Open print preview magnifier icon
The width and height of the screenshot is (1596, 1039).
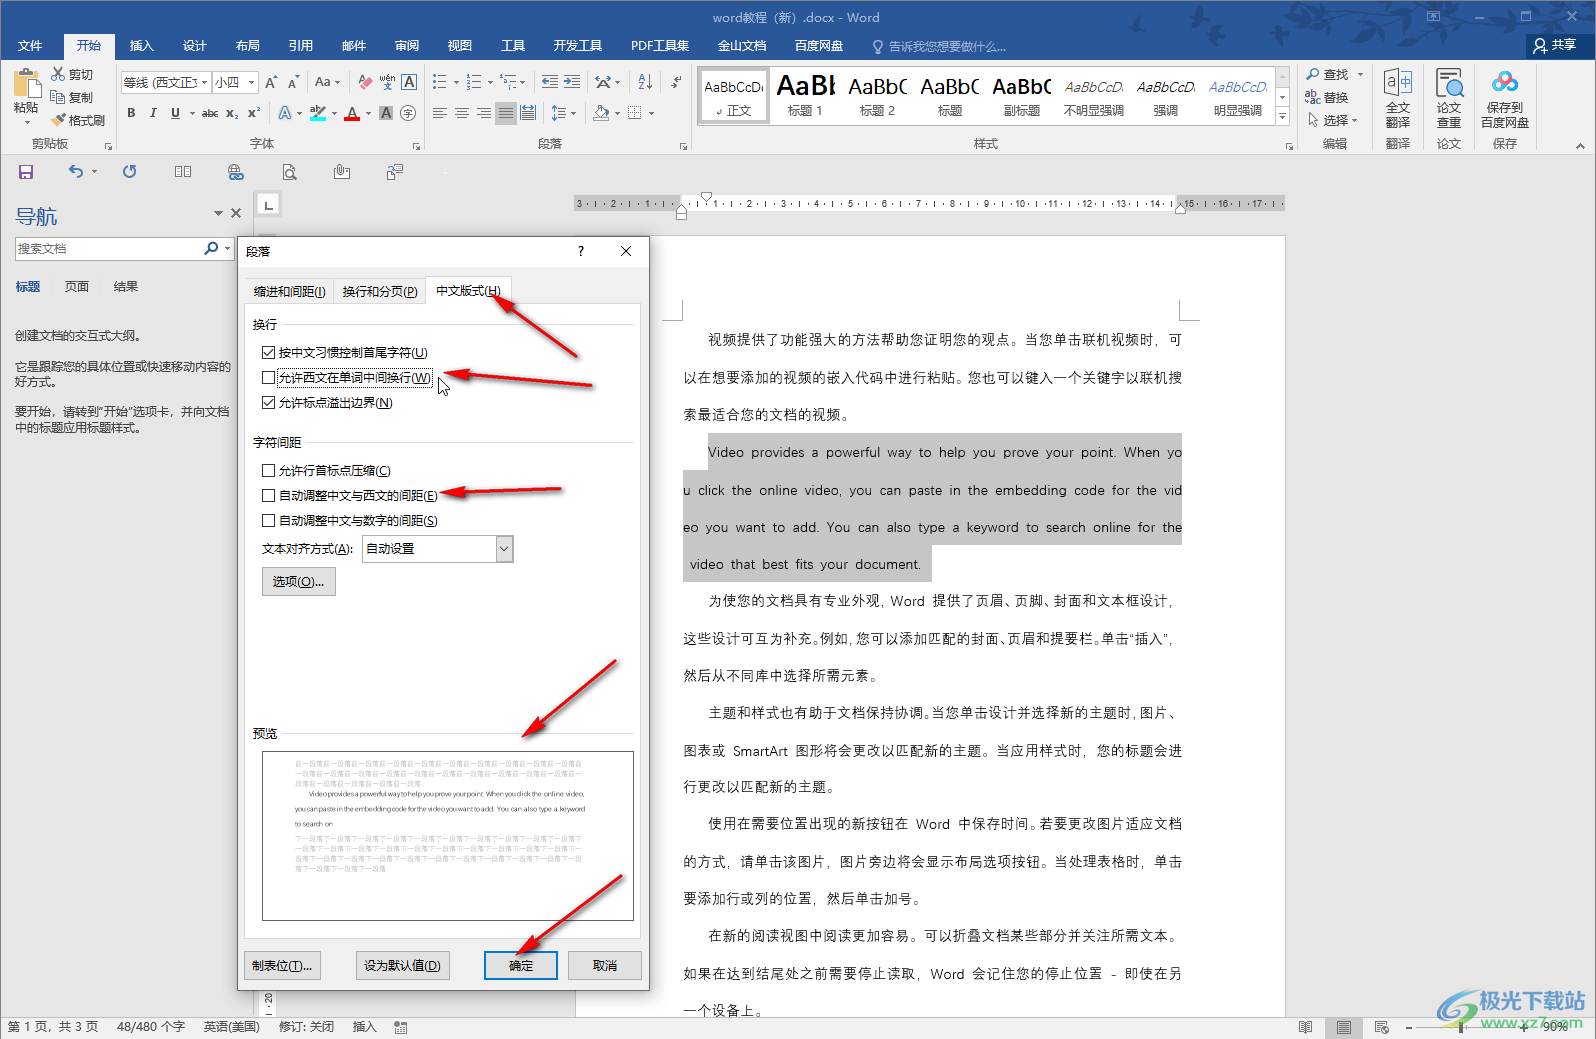289,172
